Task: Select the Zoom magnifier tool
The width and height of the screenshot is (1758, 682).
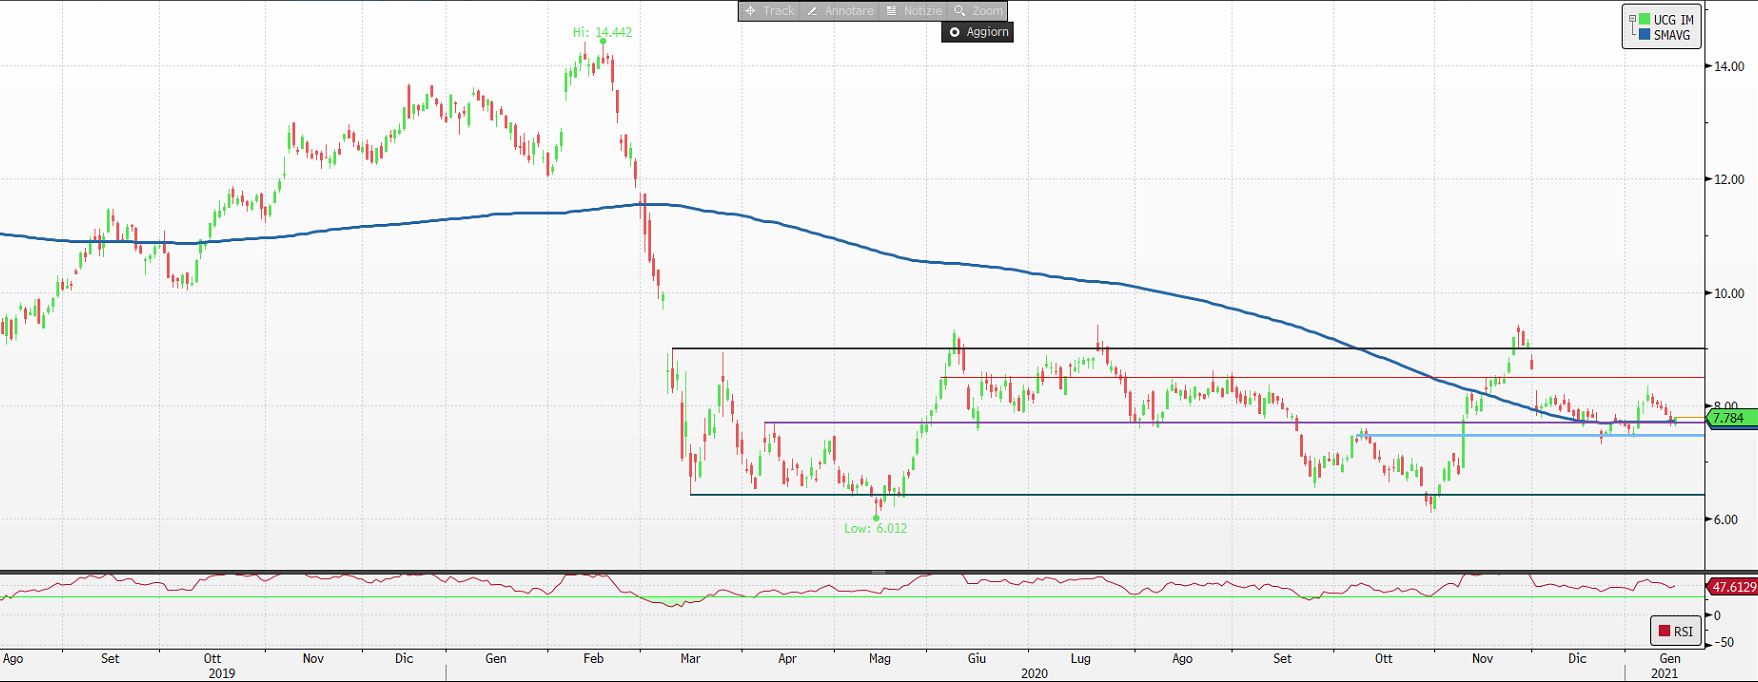Action: click(978, 11)
